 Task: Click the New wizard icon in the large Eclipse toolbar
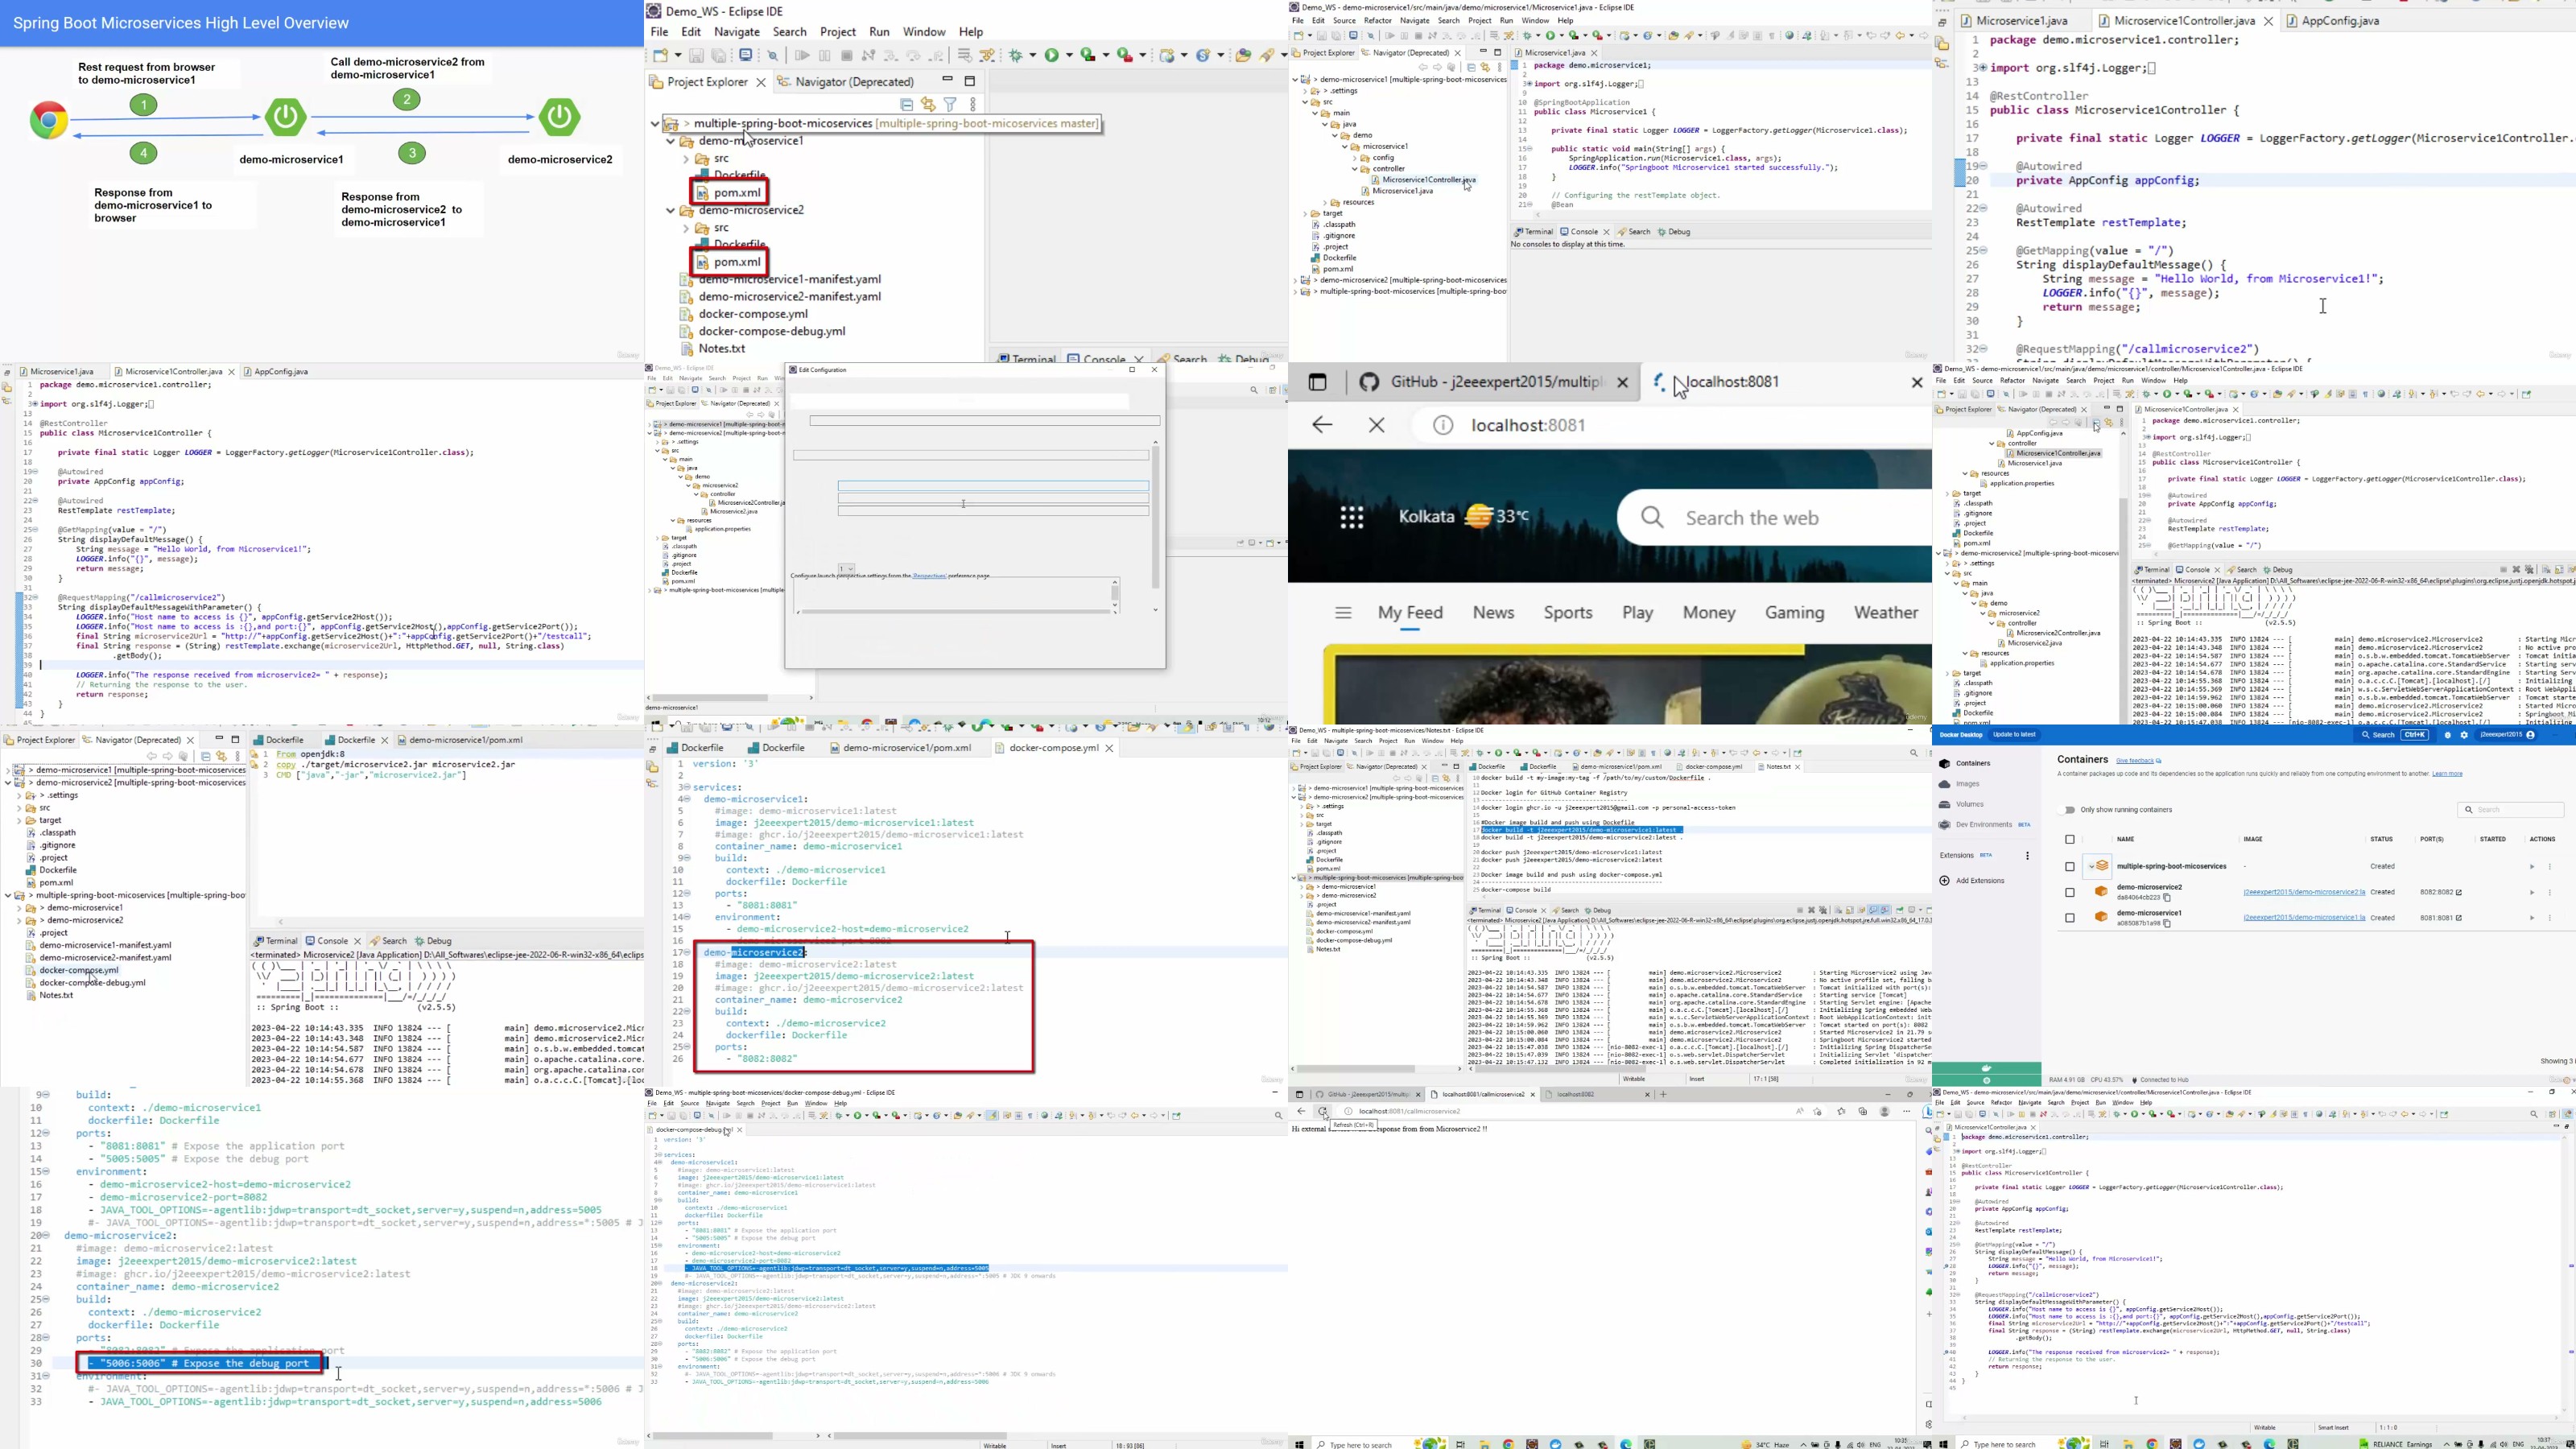click(x=661, y=56)
